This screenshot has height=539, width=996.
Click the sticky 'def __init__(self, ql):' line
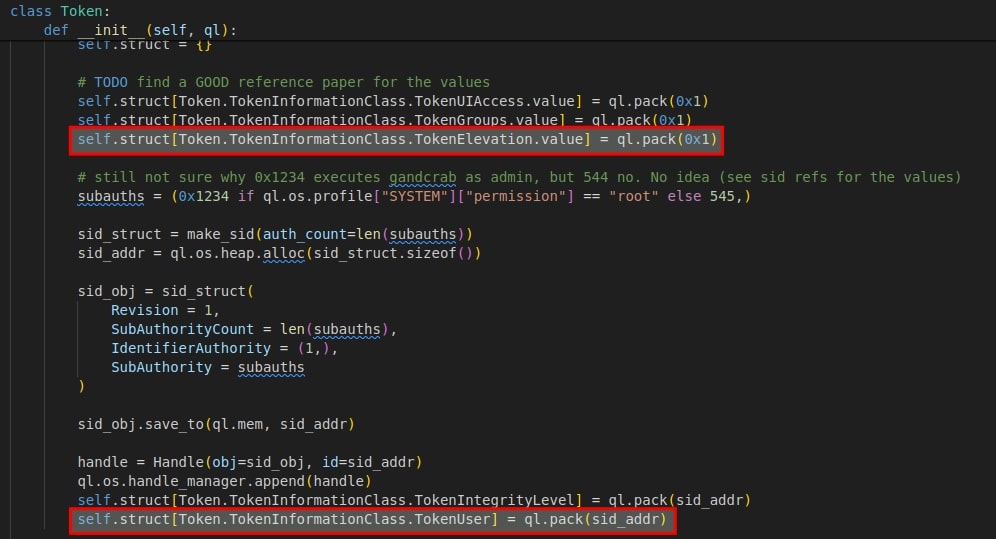(140, 30)
